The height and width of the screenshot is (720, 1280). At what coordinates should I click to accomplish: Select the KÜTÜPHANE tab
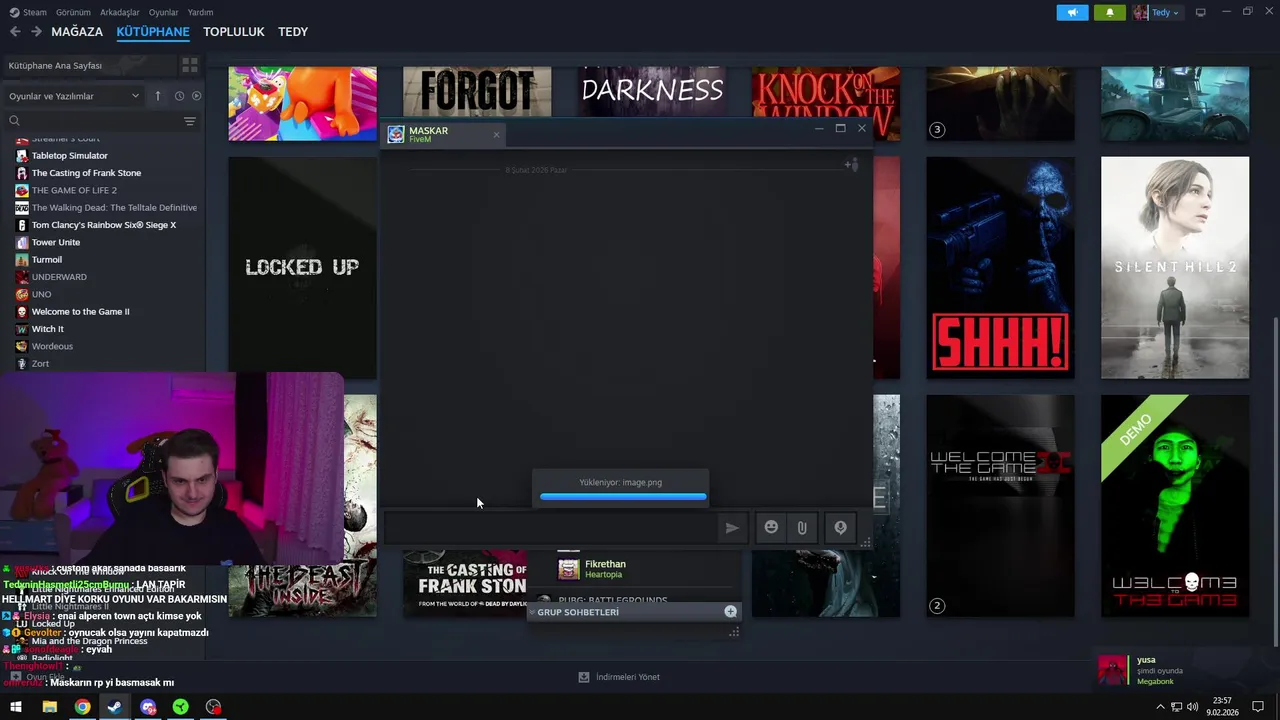tap(153, 32)
